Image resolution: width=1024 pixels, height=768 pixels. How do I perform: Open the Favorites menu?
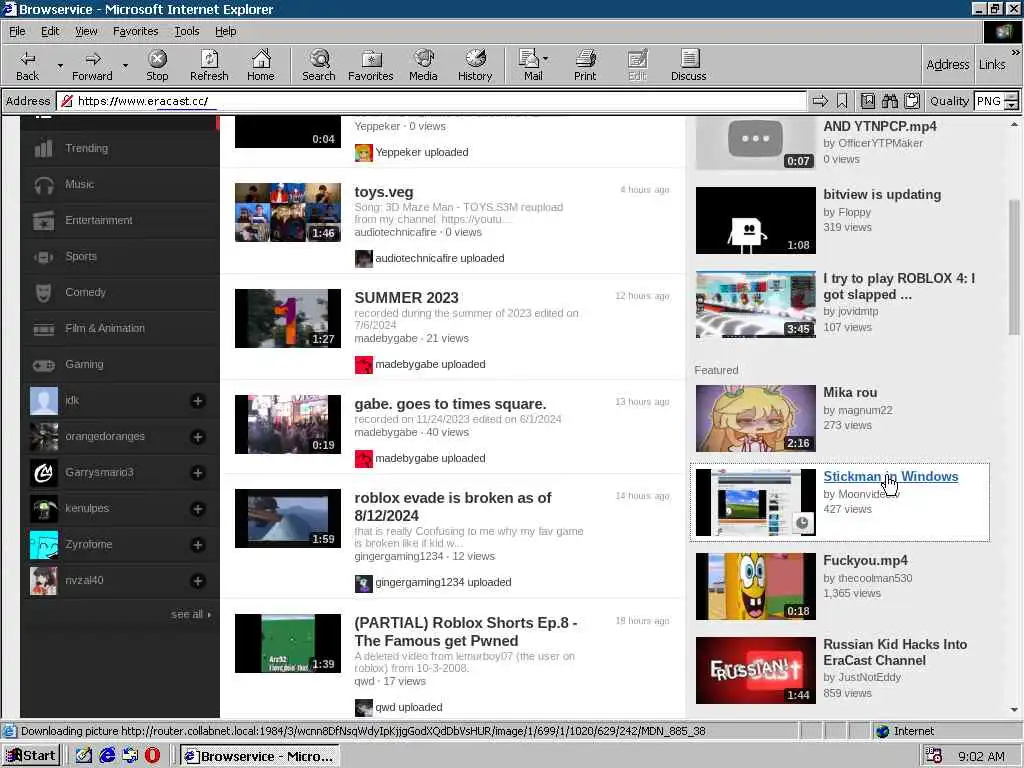[135, 31]
